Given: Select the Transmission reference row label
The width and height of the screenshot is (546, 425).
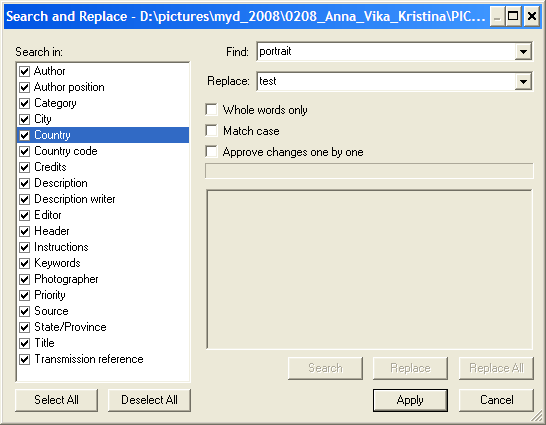Looking at the screenshot, I should 89,359.
